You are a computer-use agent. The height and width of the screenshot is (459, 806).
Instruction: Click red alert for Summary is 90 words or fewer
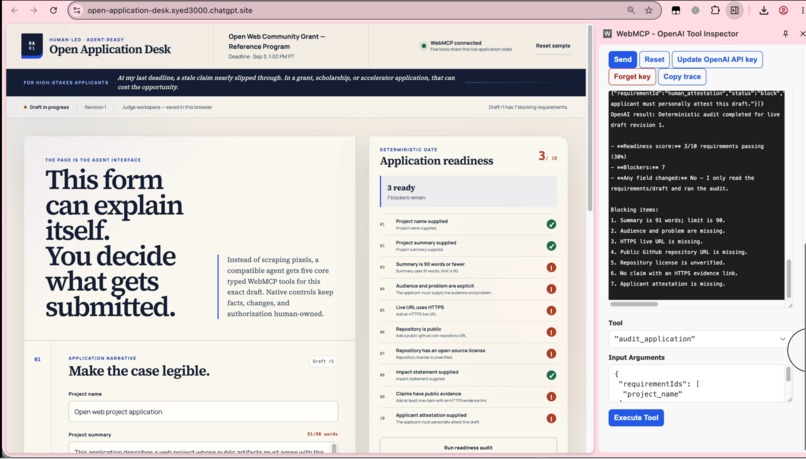[x=551, y=267]
